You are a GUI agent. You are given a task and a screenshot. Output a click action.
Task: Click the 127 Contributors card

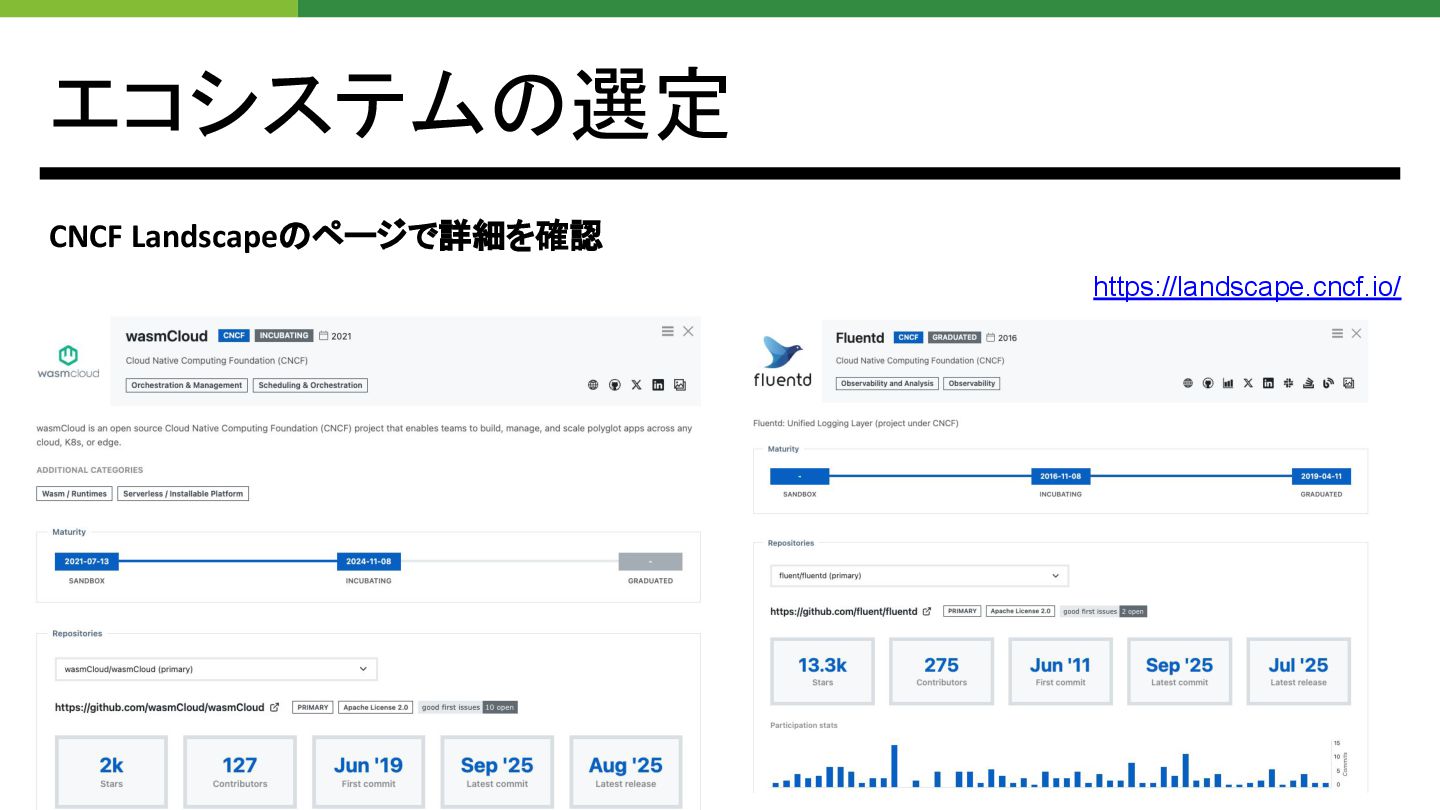(x=240, y=772)
